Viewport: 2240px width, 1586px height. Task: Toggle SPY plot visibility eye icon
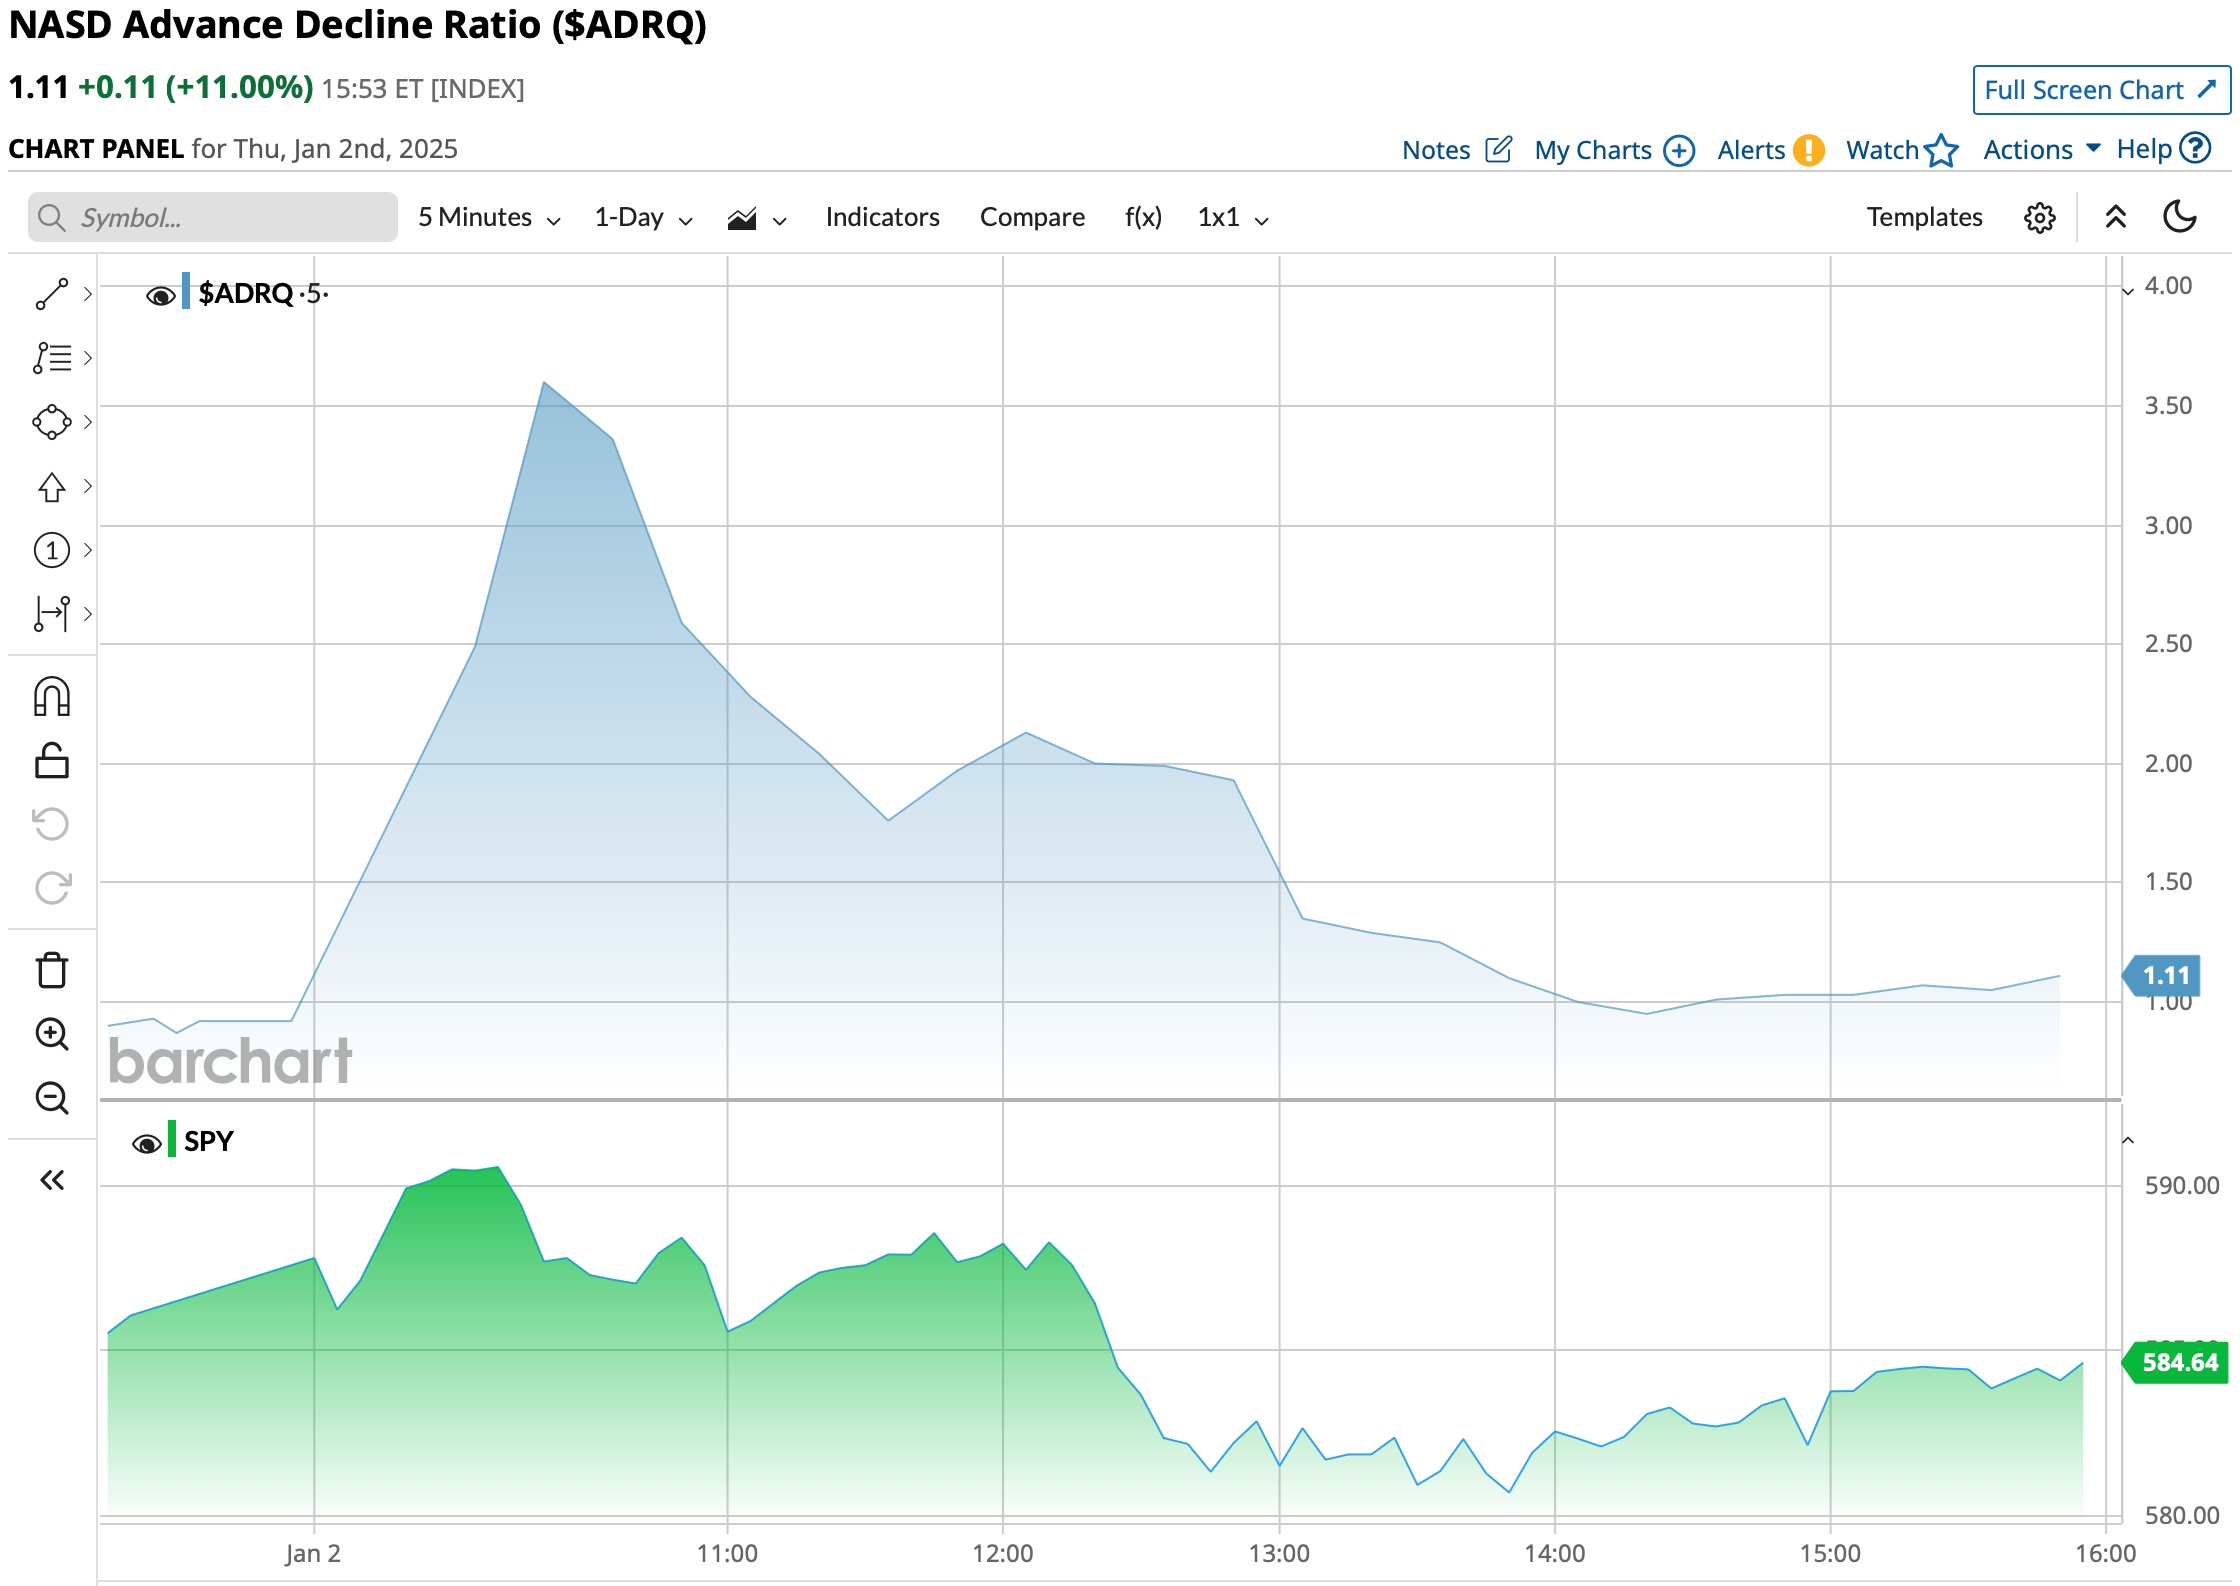(x=146, y=1143)
